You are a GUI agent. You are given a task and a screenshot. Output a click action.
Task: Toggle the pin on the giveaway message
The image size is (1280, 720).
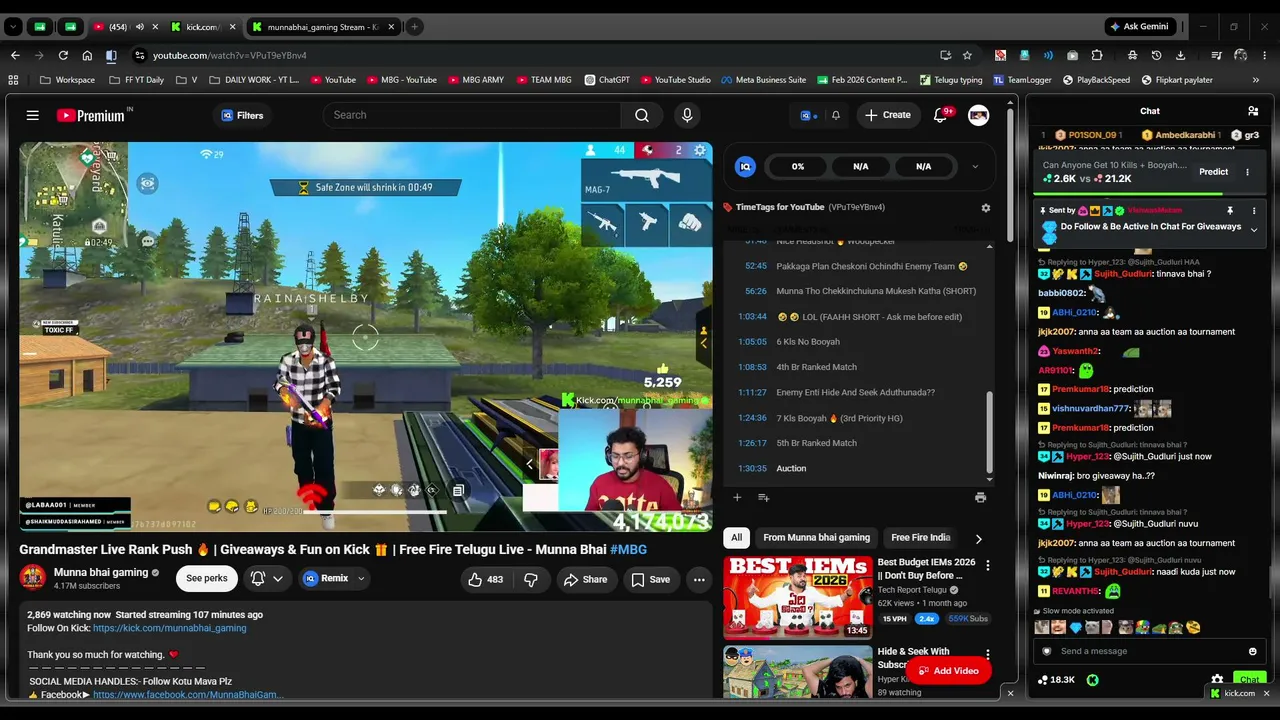pos(1229,211)
